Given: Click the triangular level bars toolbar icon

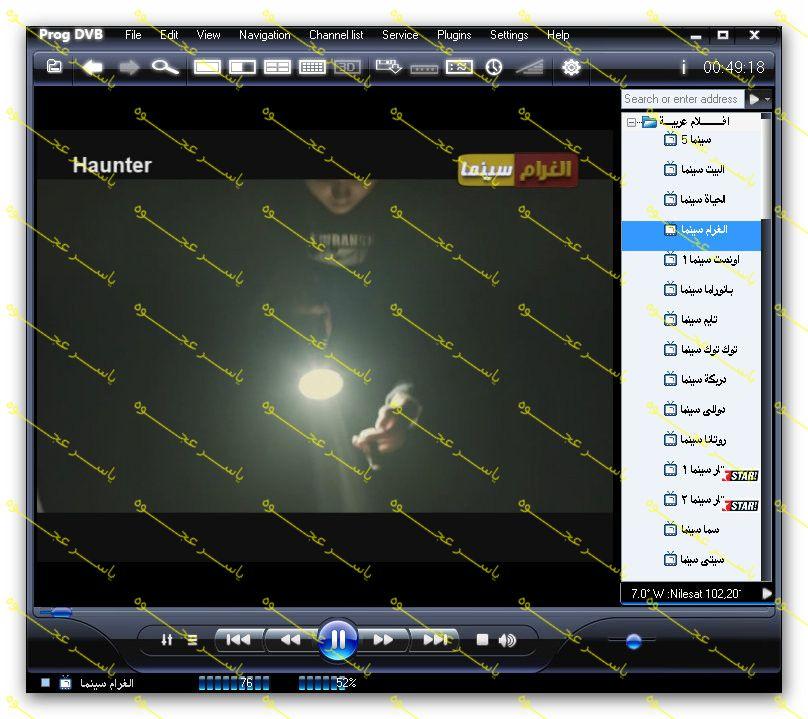Looking at the screenshot, I should 530,67.
